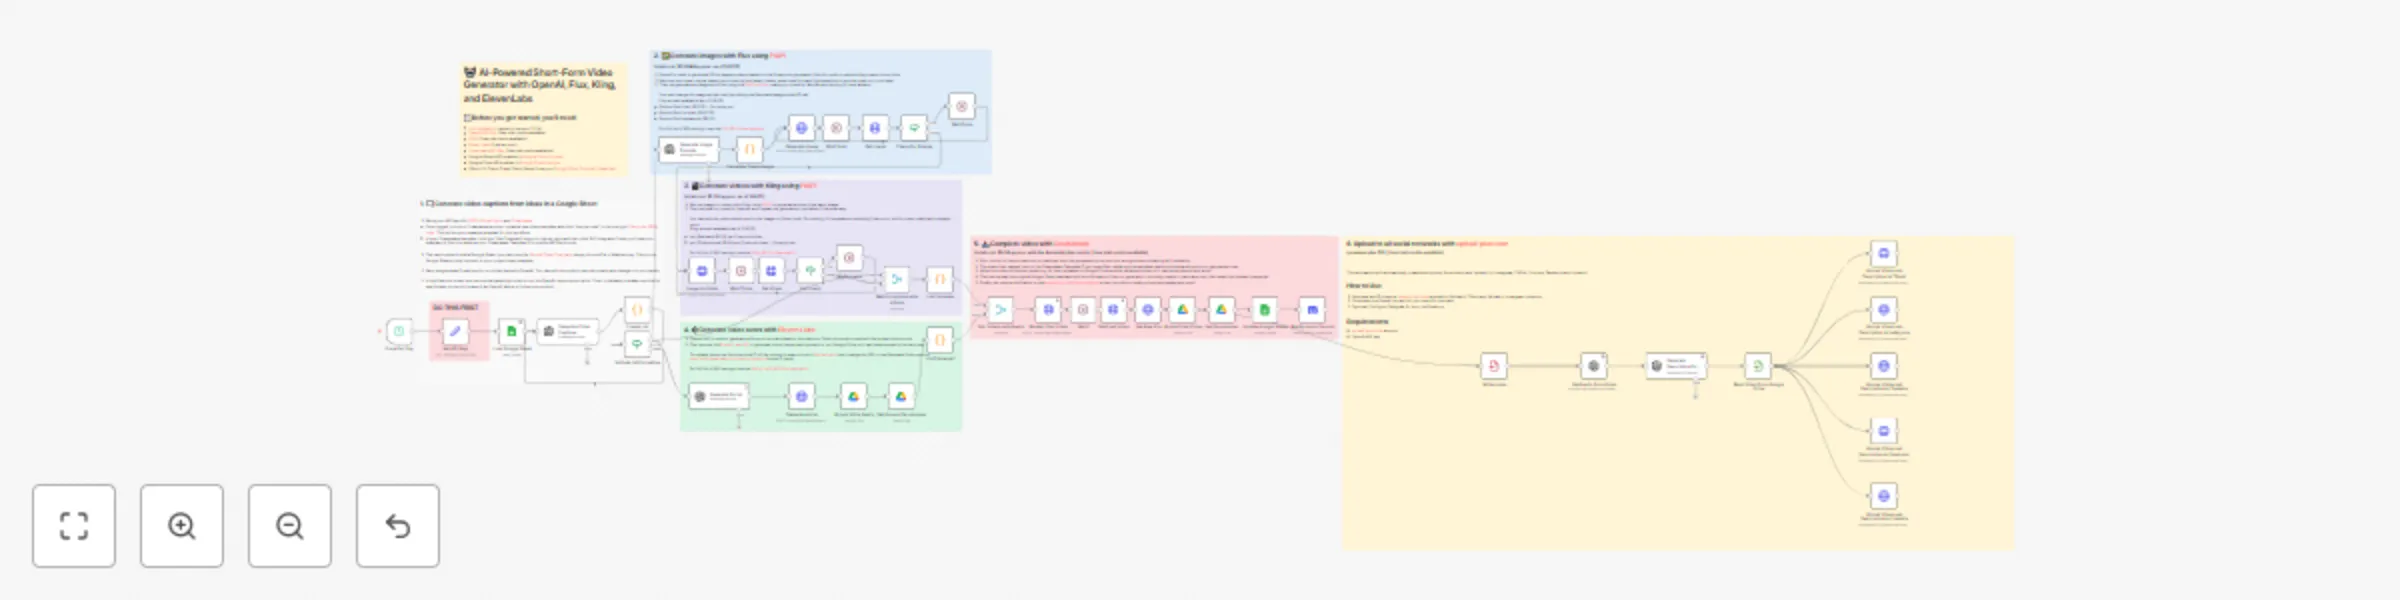Viewport: 2400px width, 600px height.
Task: Click the heading '4. Generate voice overs with Eleven Labs'
Action: pyautogui.click(x=749, y=329)
